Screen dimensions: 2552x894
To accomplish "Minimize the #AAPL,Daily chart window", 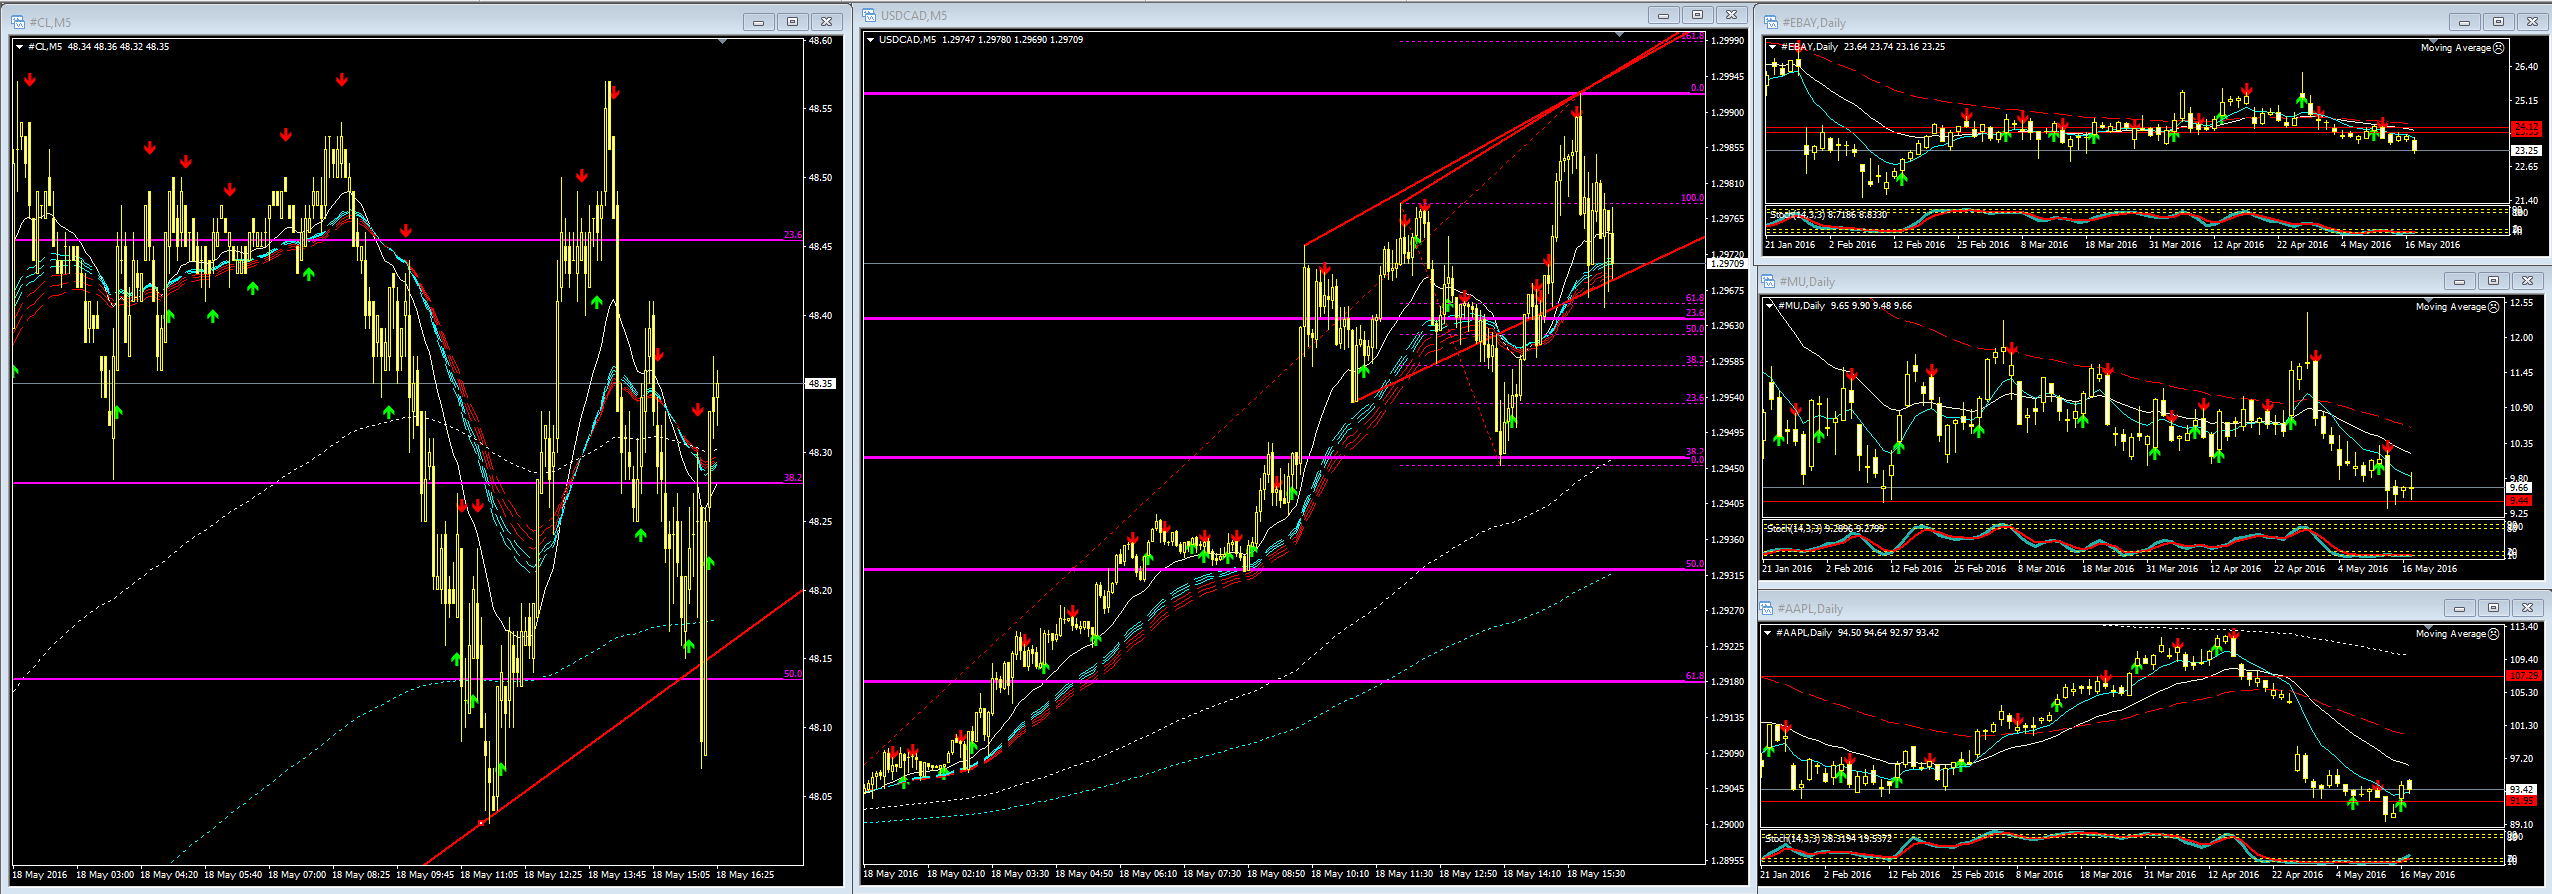I will point(2460,608).
